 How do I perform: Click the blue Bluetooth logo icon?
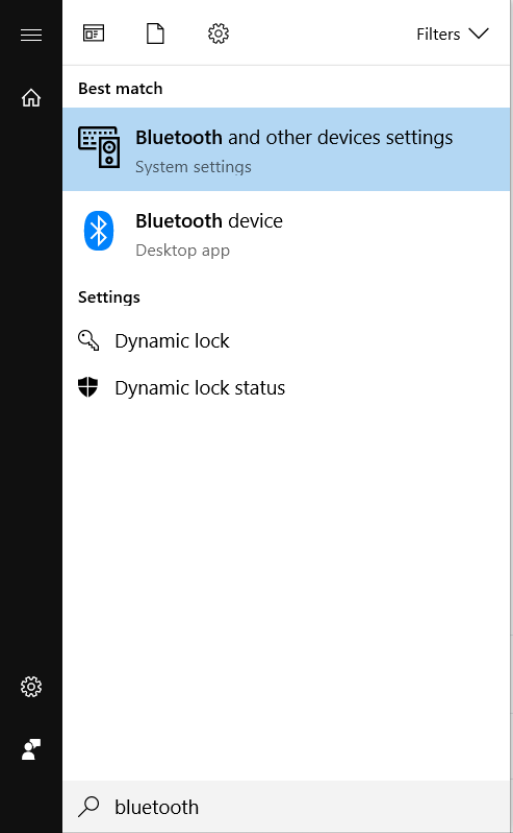[98, 231]
